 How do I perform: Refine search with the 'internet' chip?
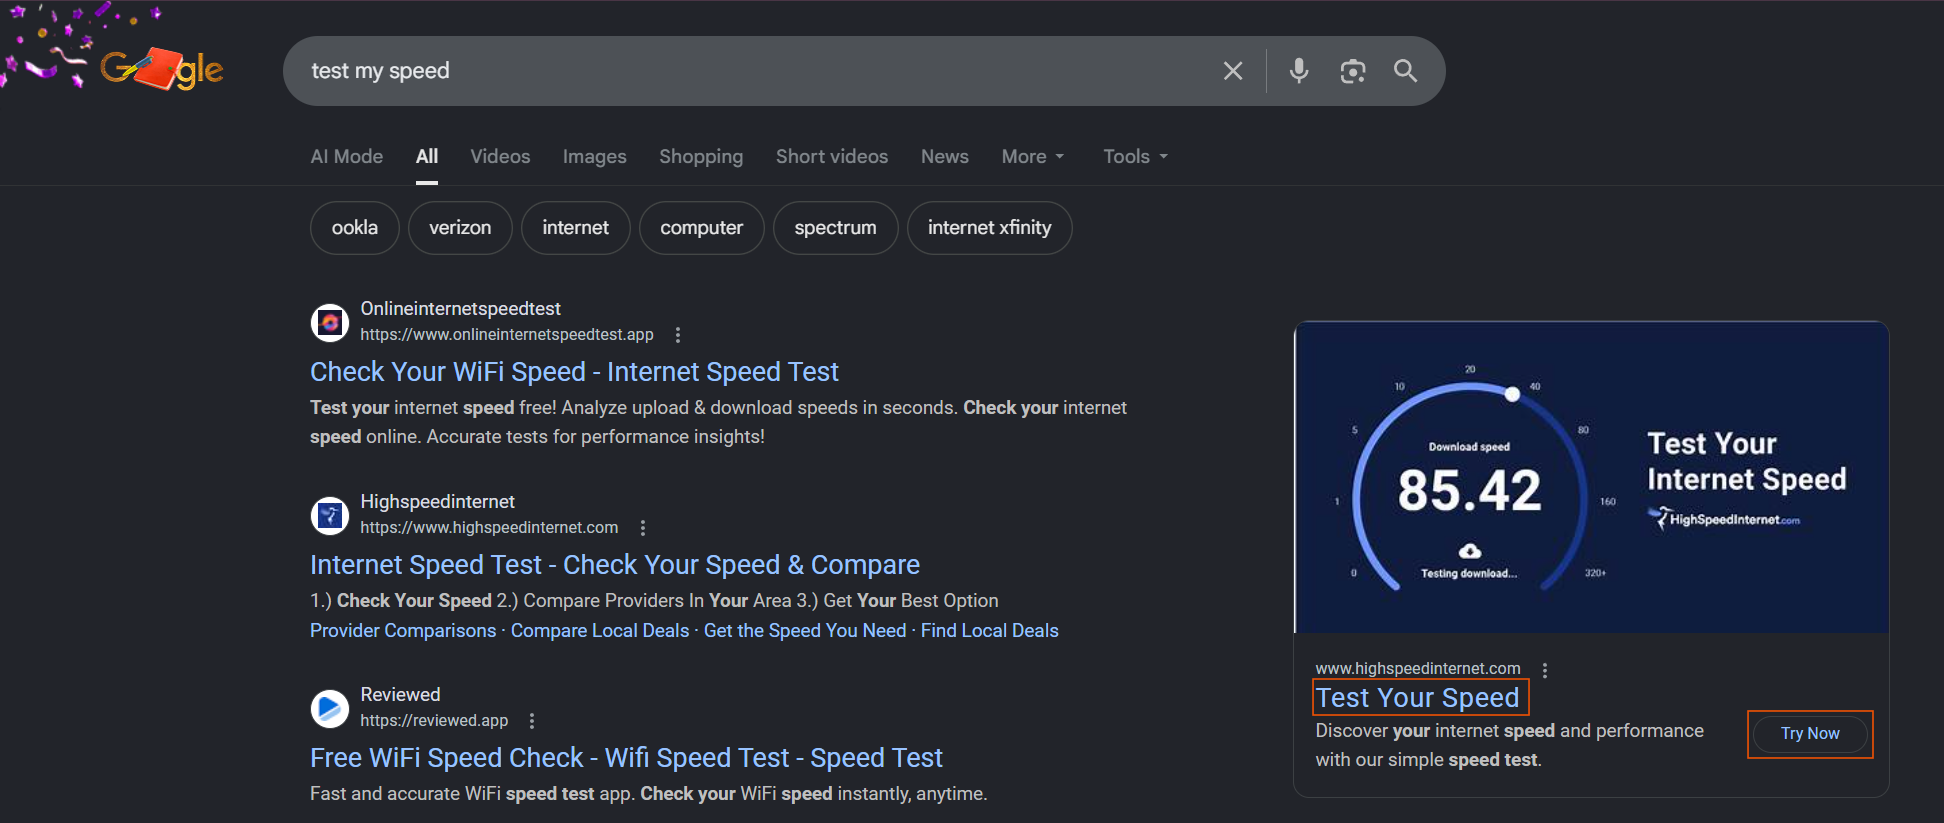[576, 228]
